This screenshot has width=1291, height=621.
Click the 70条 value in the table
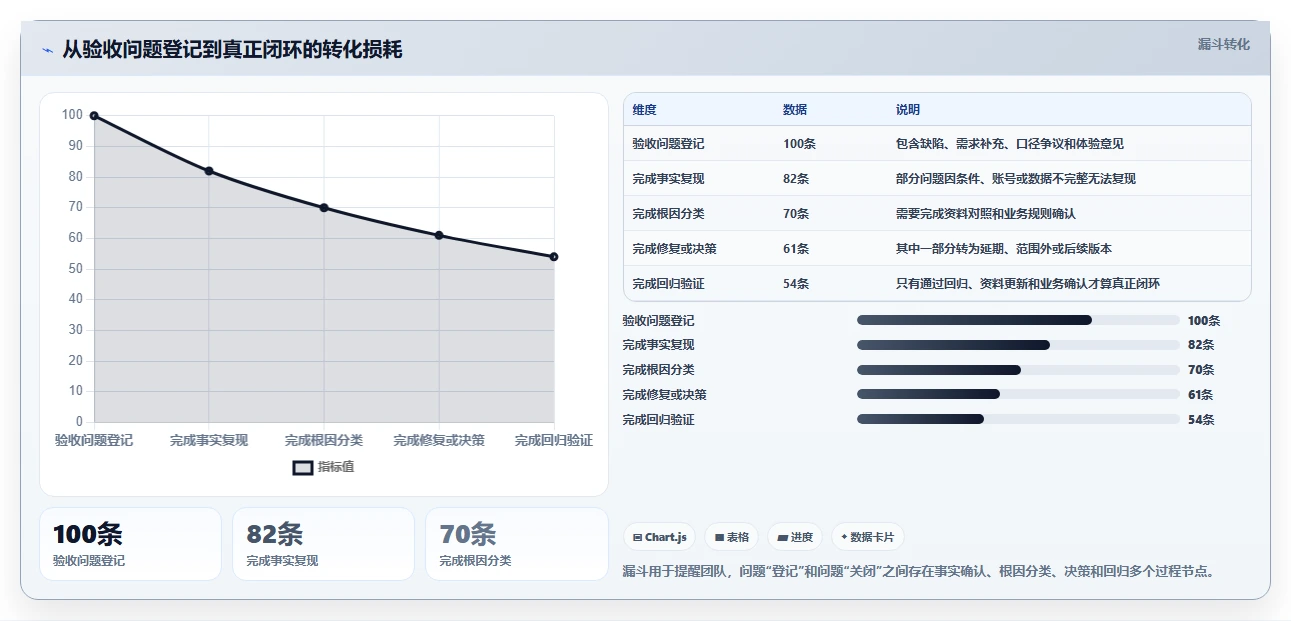click(x=796, y=214)
